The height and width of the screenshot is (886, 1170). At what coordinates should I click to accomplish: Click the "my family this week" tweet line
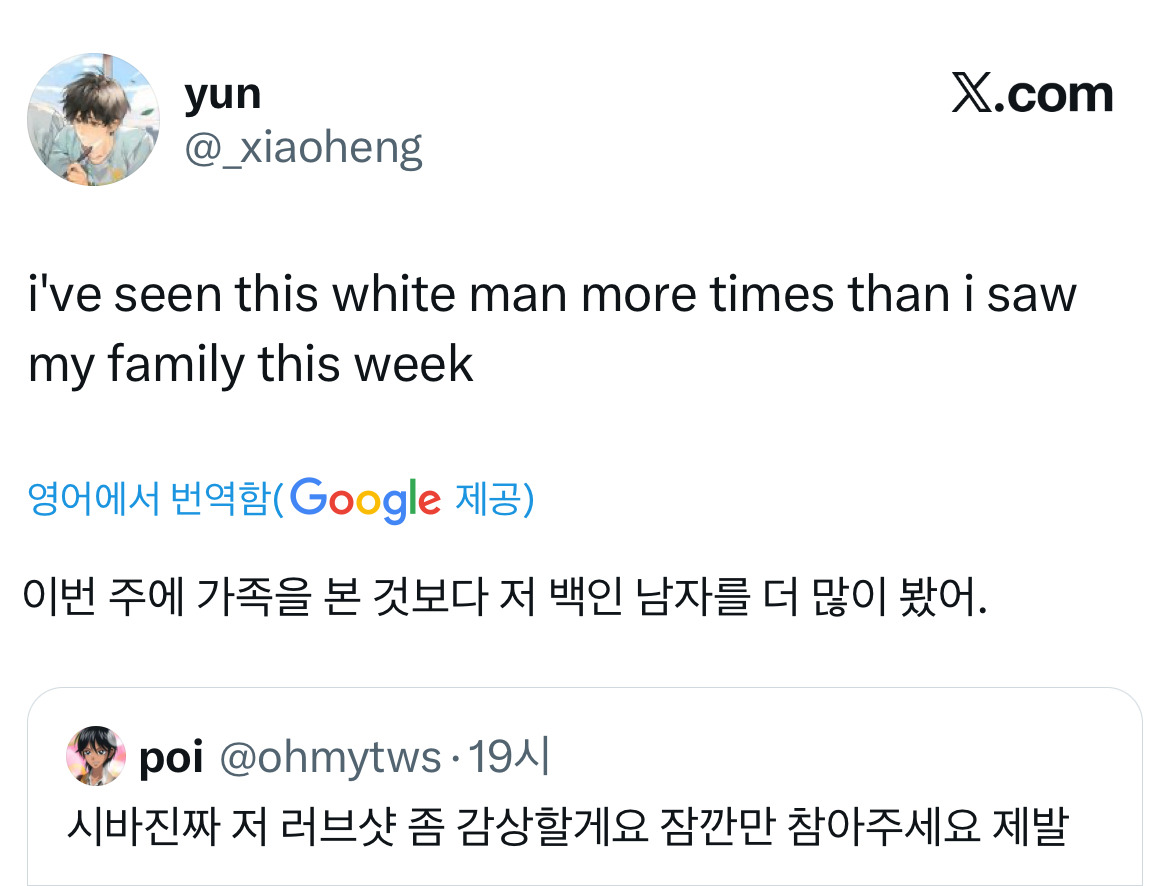click(x=250, y=364)
